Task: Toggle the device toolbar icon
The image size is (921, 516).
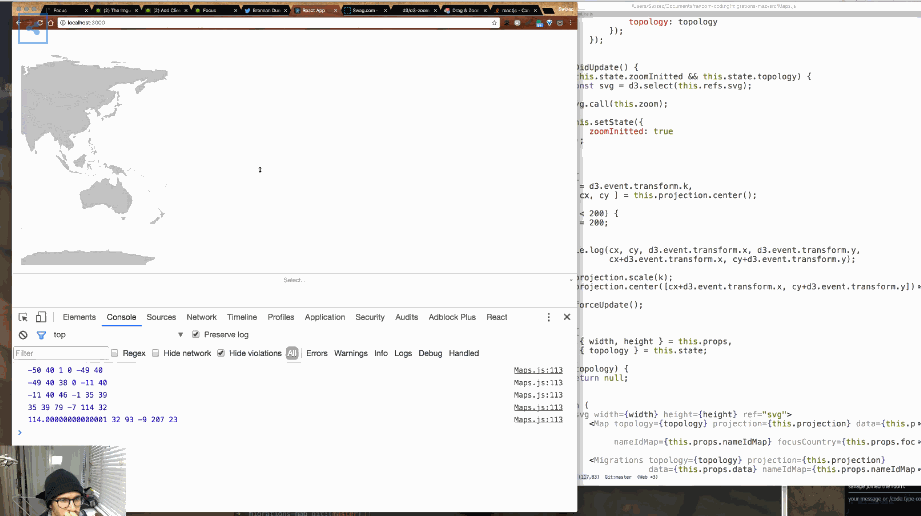Action: 41,317
